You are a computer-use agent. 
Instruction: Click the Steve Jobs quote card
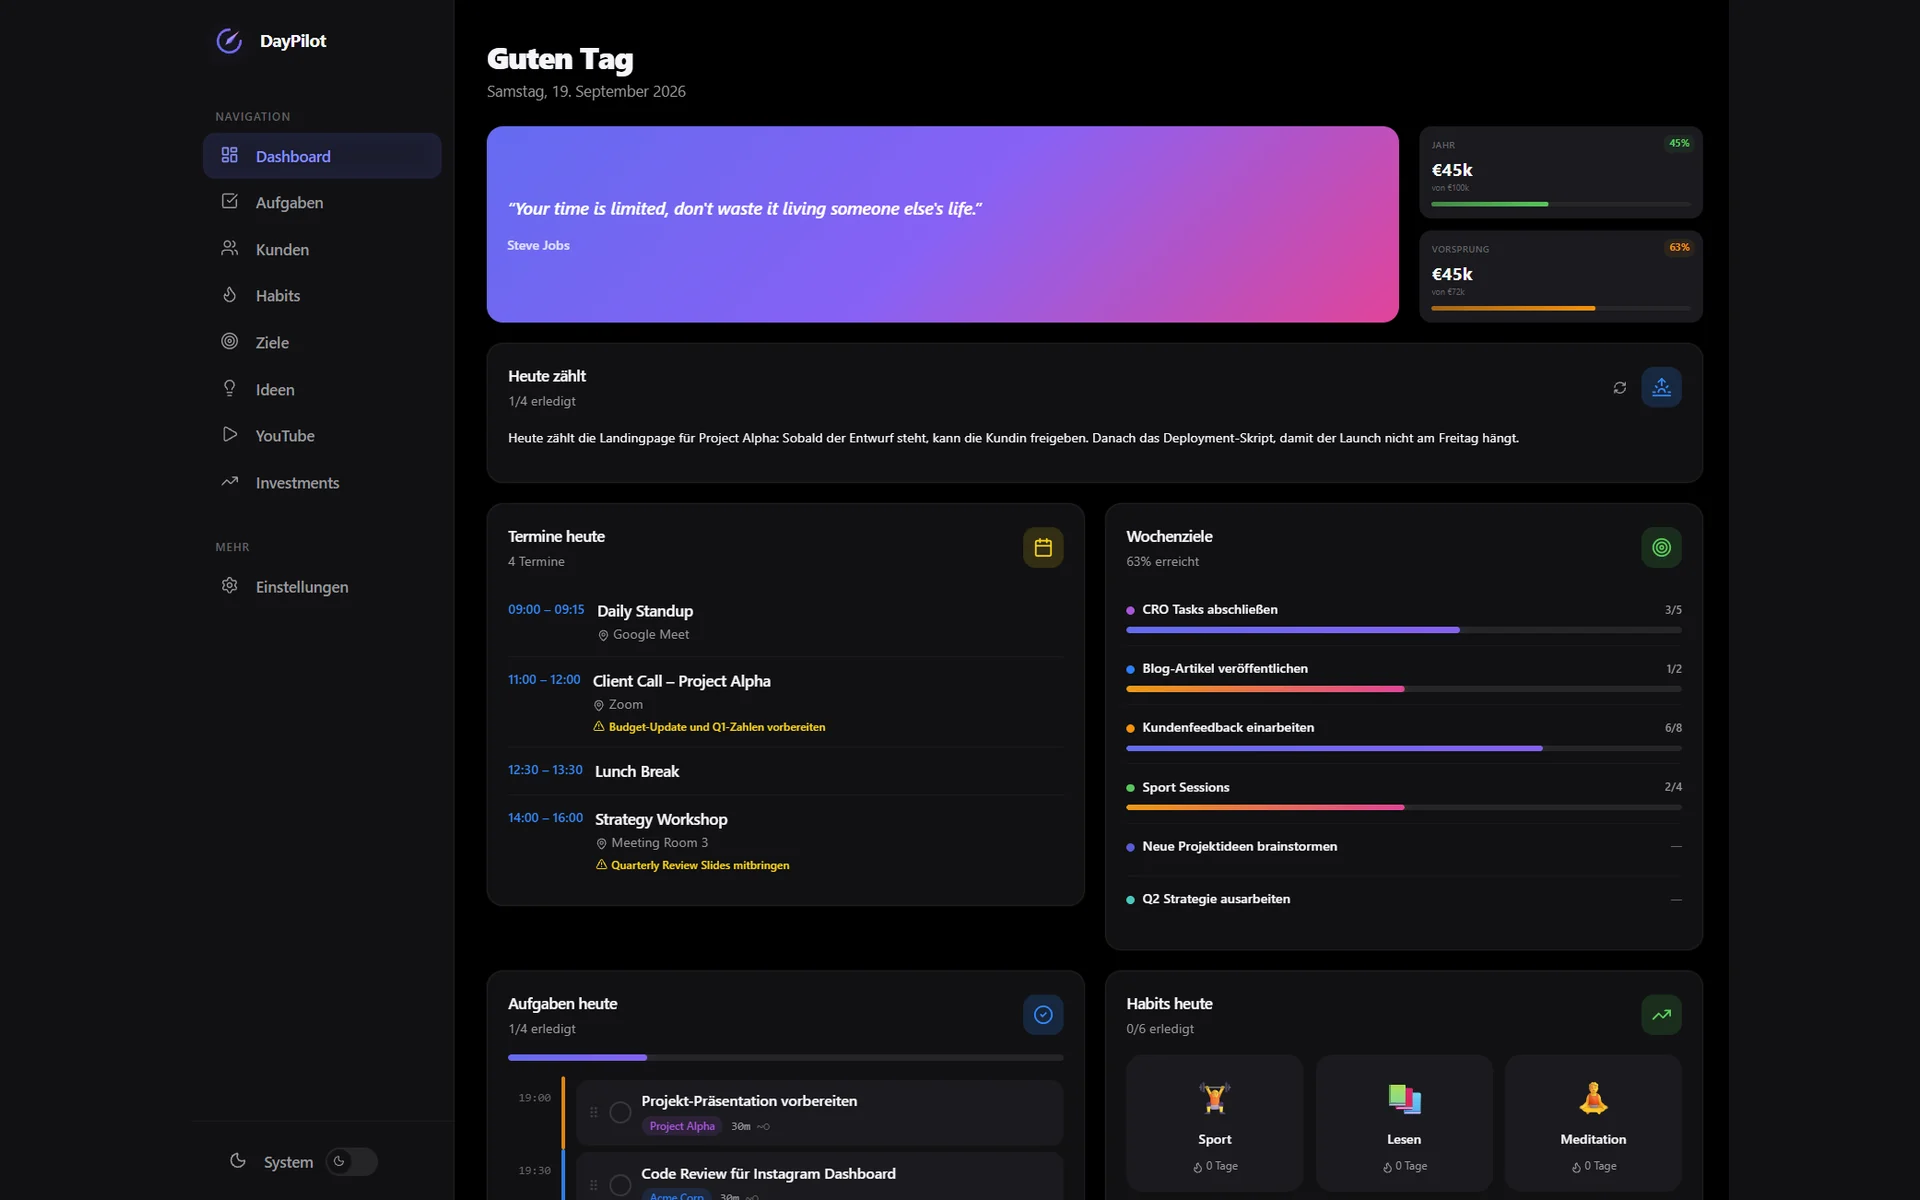point(942,224)
